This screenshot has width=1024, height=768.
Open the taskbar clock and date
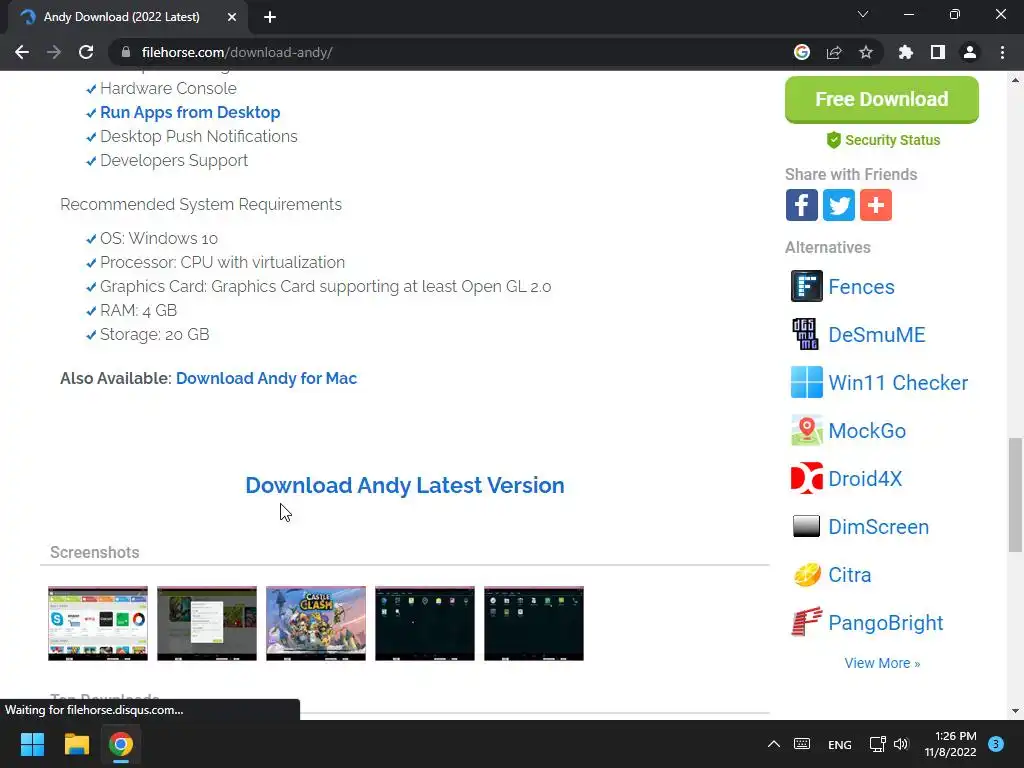tap(950, 744)
